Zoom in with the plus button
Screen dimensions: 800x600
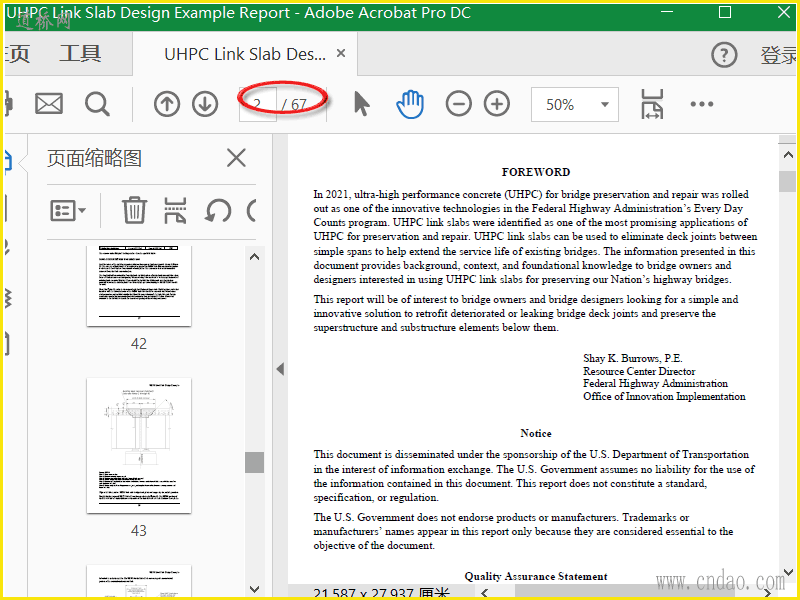pyautogui.click(x=497, y=104)
